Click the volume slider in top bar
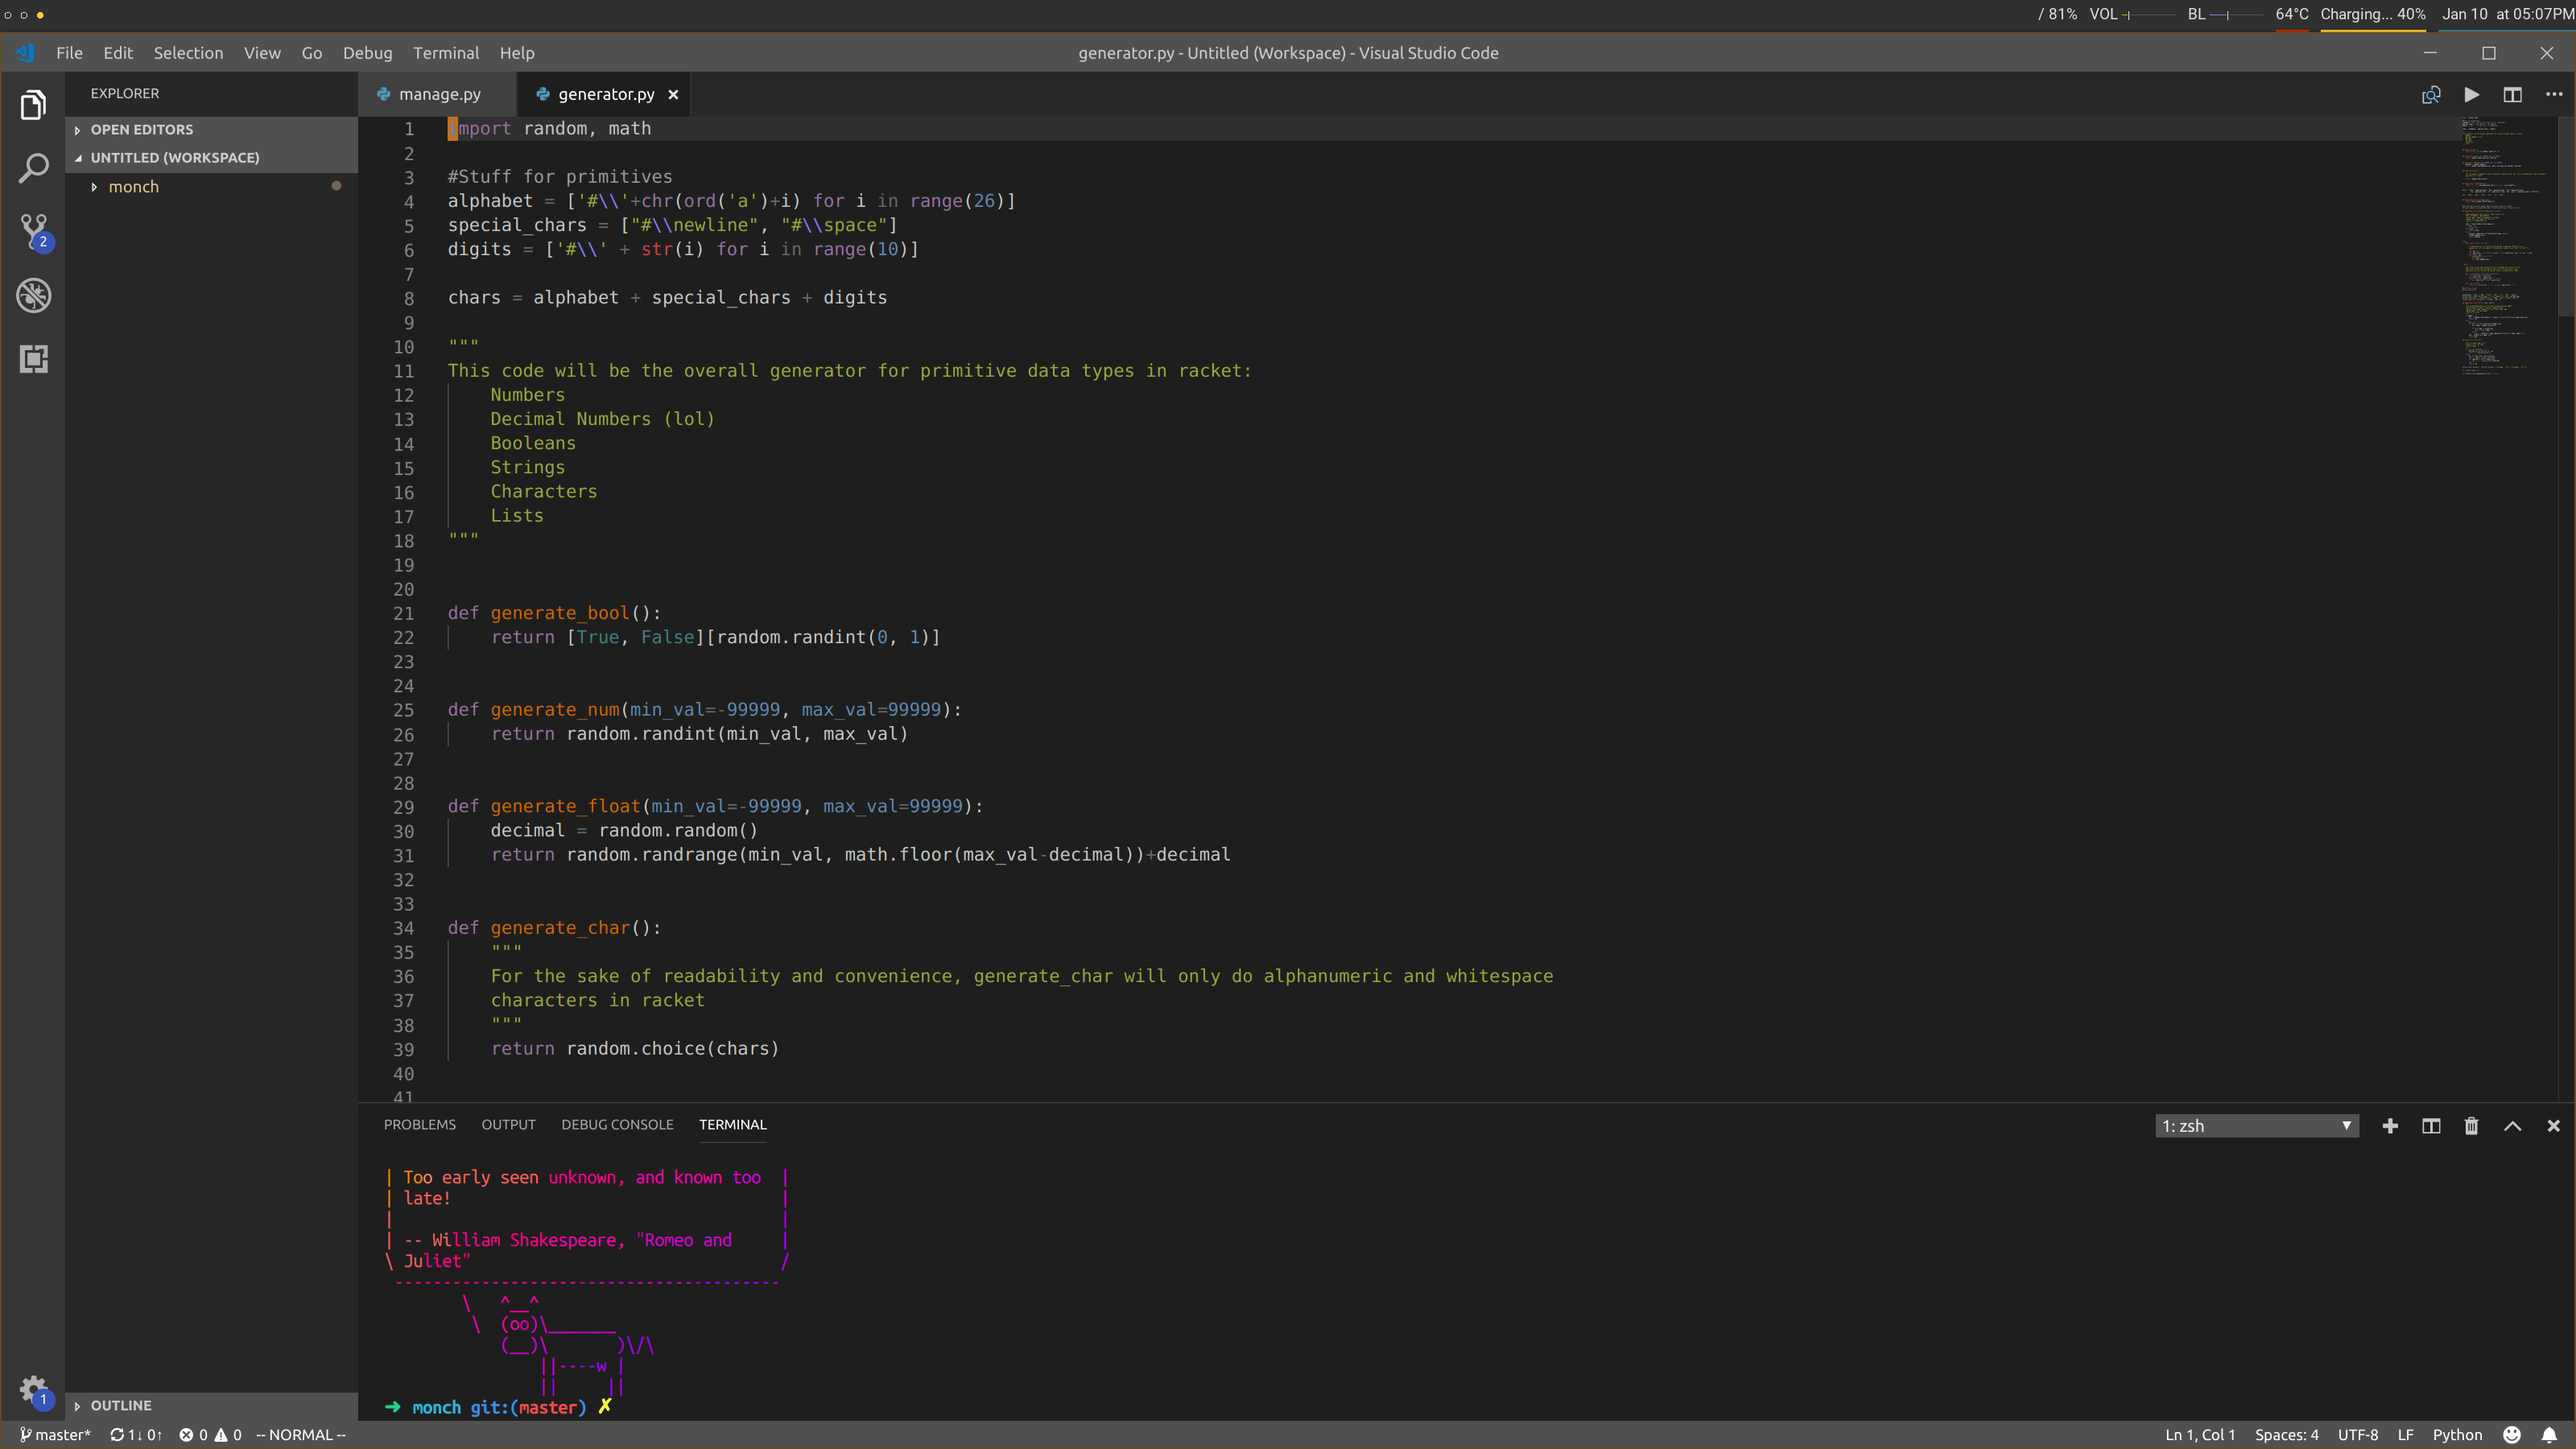 (x=2149, y=15)
